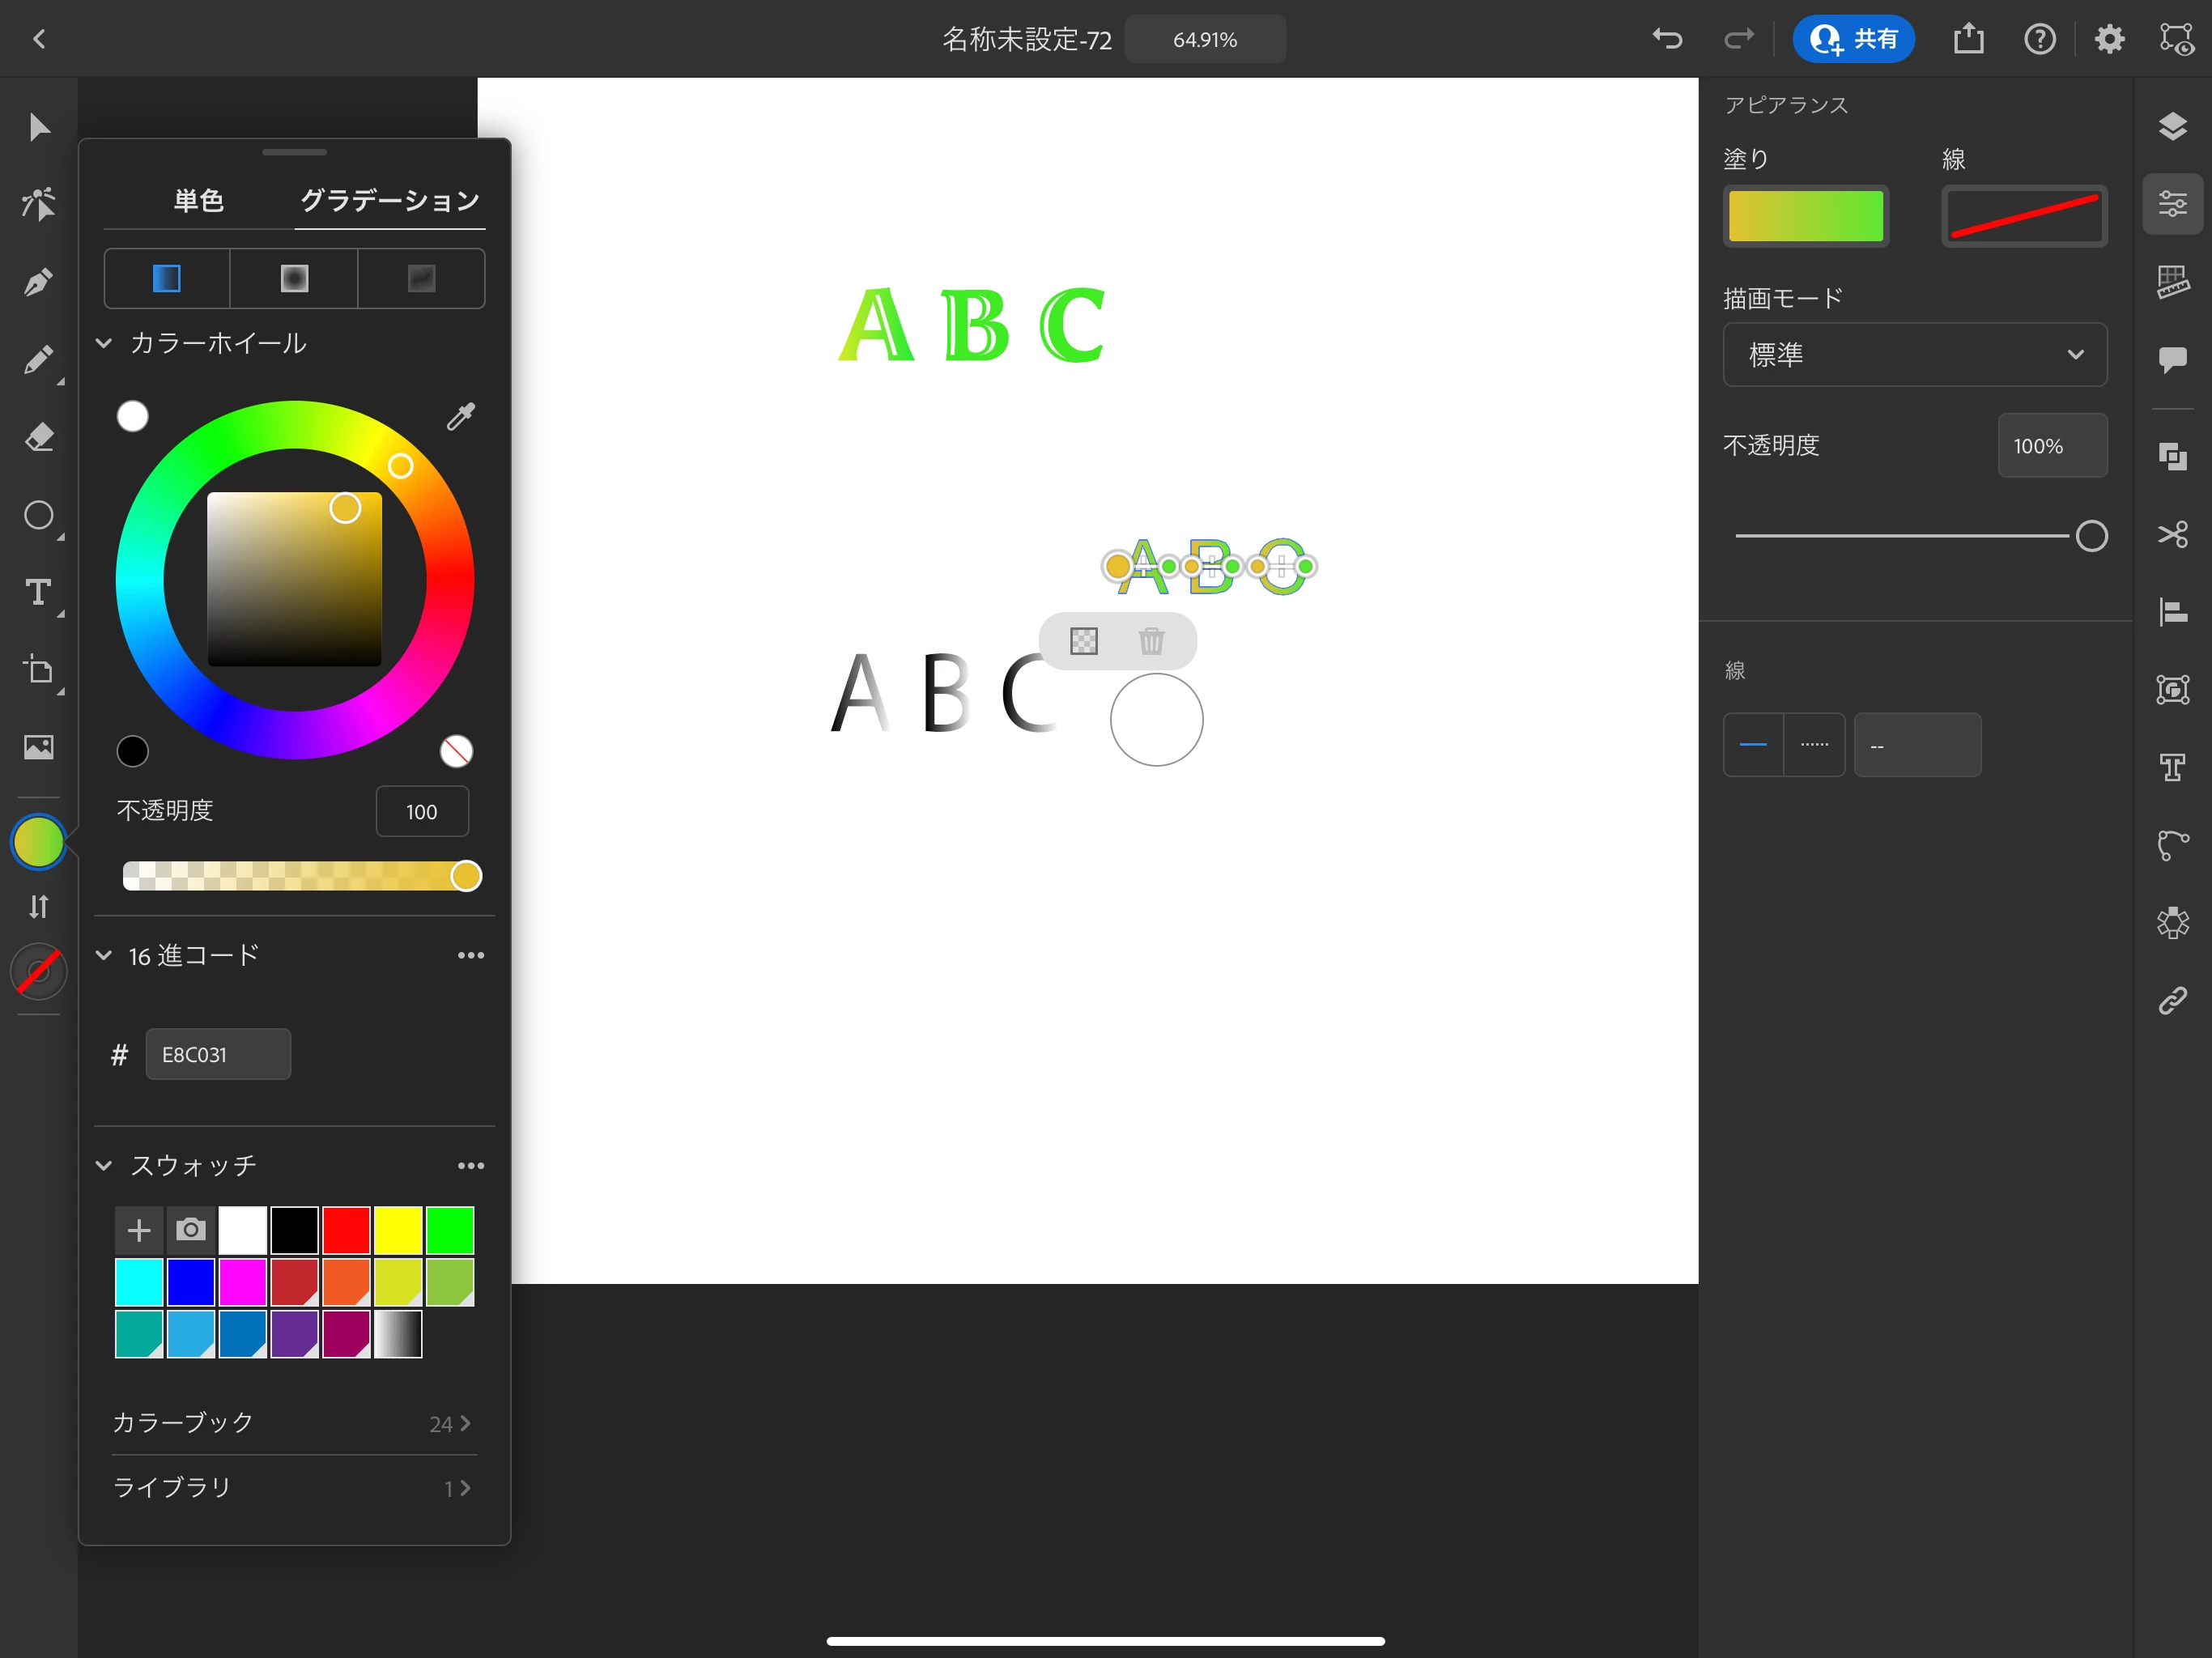Image resolution: width=2212 pixels, height=1658 pixels.
Task: Switch to the グラデーション tab
Action: click(x=390, y=201)
